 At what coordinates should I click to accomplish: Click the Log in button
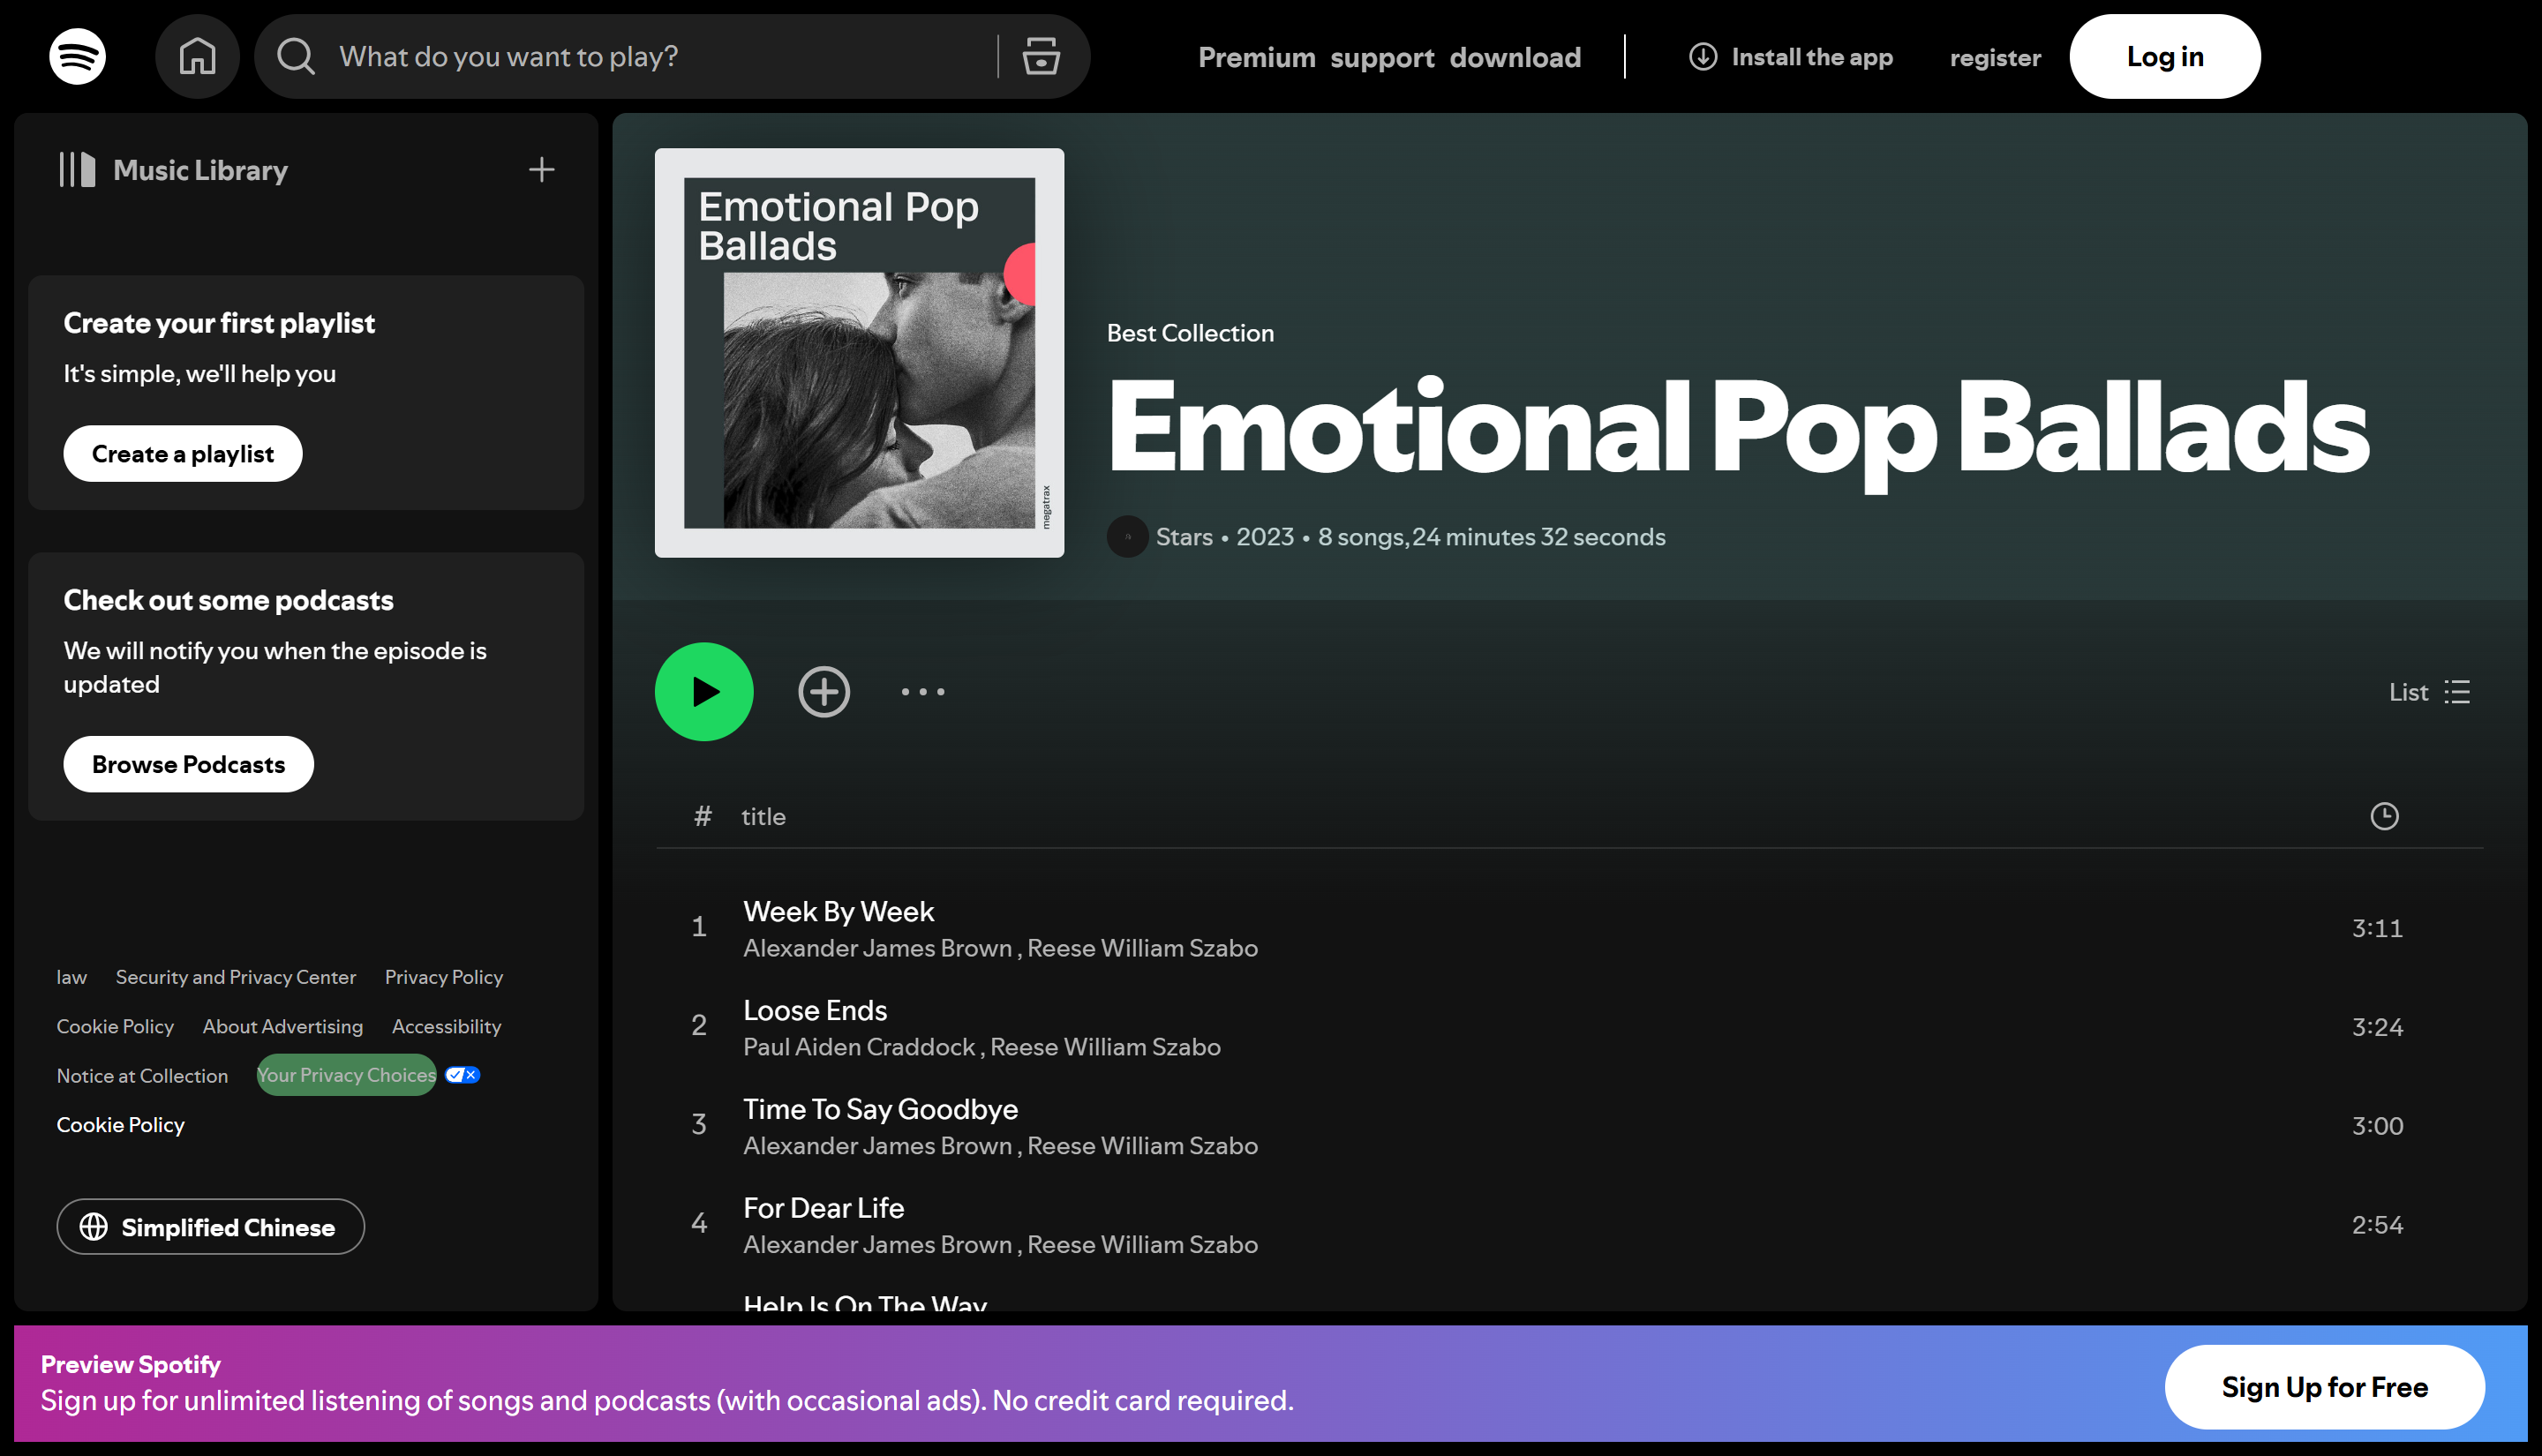click(2164, 57)
